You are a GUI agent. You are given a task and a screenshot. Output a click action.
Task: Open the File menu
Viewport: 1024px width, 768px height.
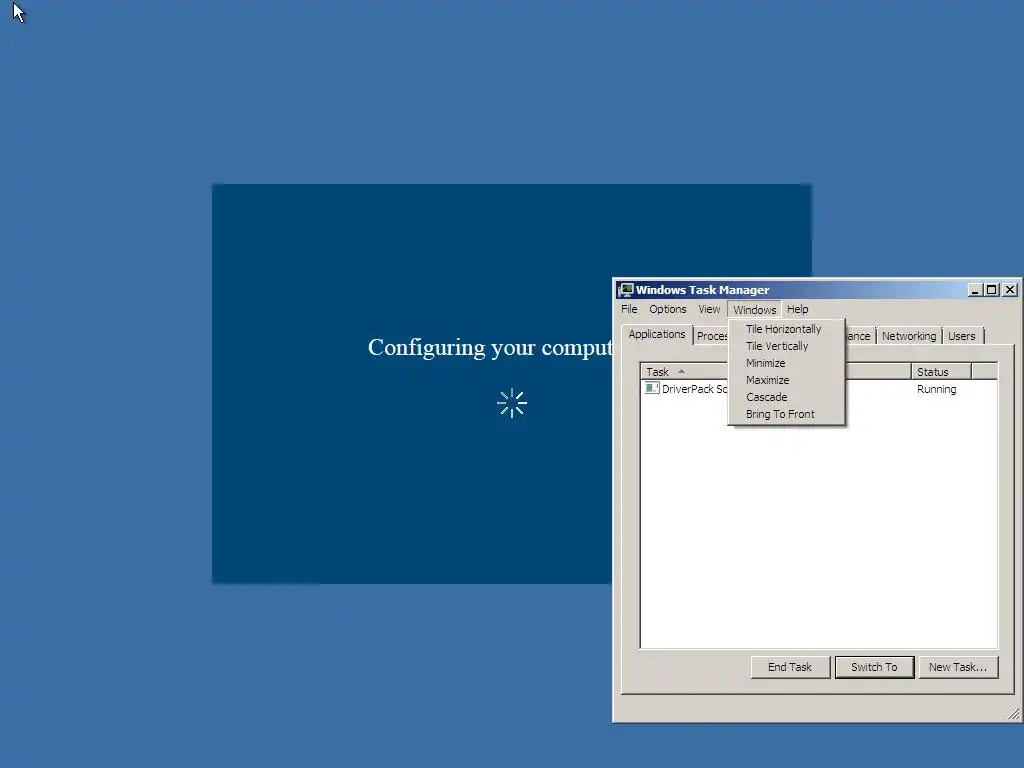pyautogui.click(x=629, y=309)
